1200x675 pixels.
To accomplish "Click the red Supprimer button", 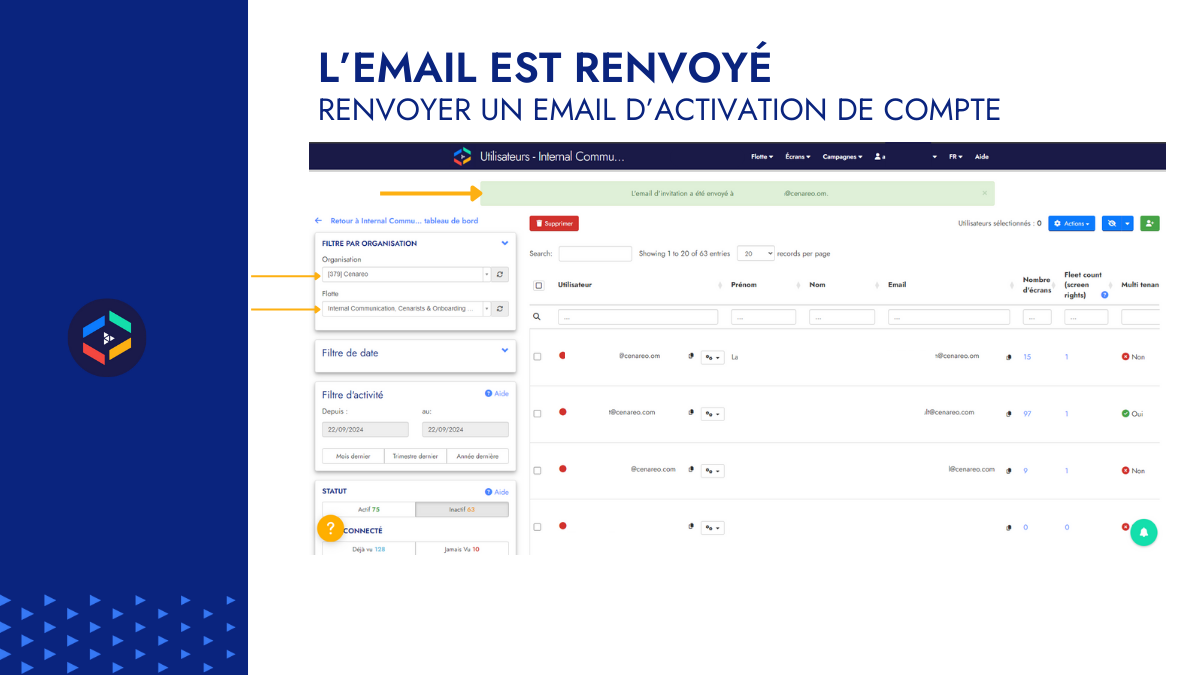I will point(554,224).
